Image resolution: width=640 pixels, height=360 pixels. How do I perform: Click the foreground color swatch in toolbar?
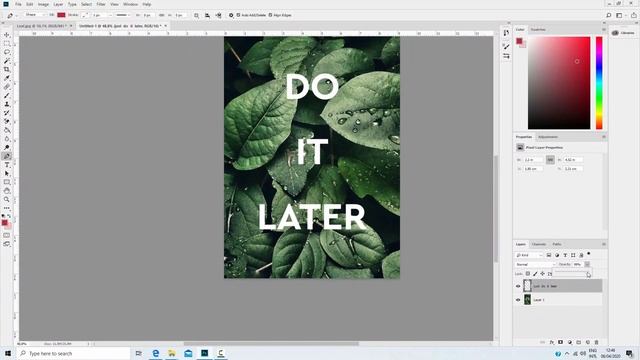(4, 222)
